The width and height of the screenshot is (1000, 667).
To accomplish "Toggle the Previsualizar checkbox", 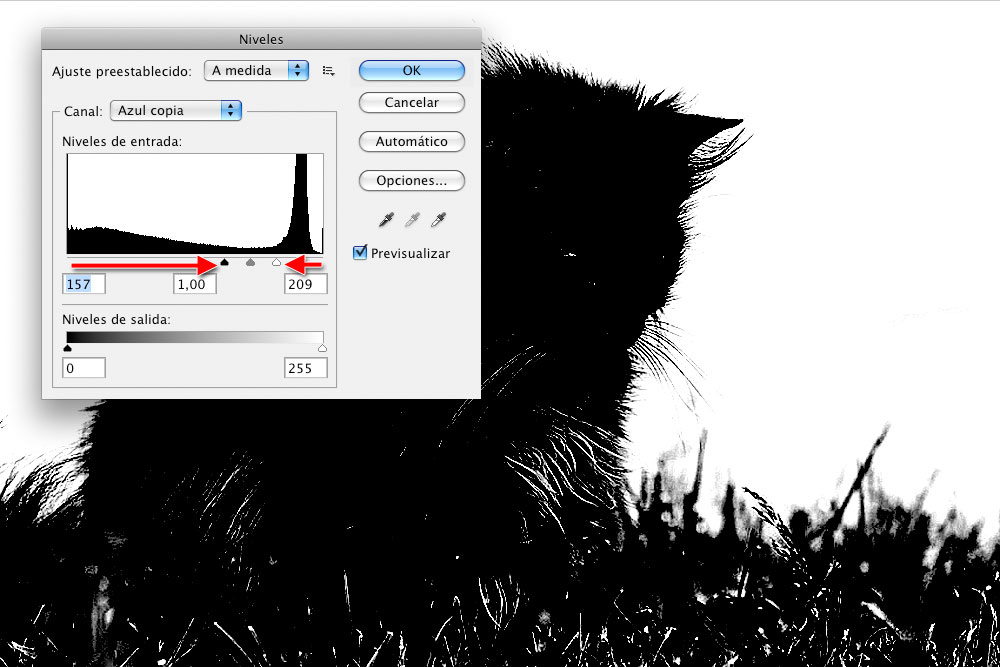I will pyautogui.click(x=360, y=253).
